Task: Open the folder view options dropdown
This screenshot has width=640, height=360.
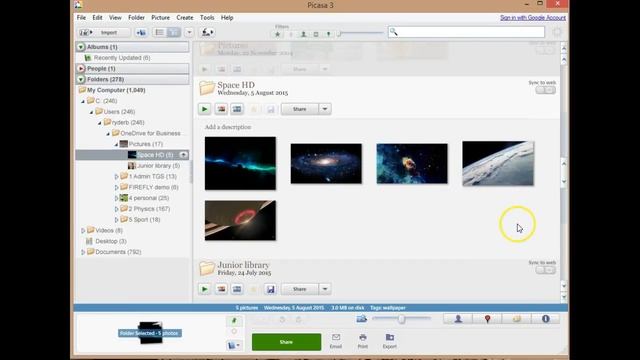Action: point(189,33)
